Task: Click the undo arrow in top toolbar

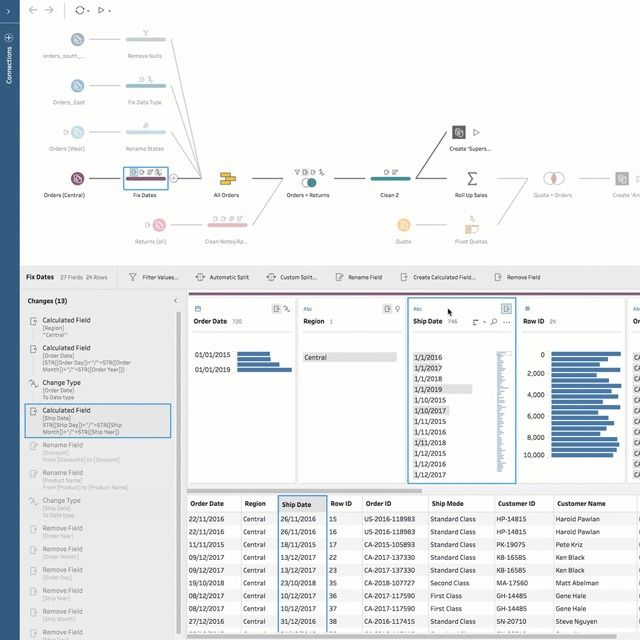Action: [32, 10]
